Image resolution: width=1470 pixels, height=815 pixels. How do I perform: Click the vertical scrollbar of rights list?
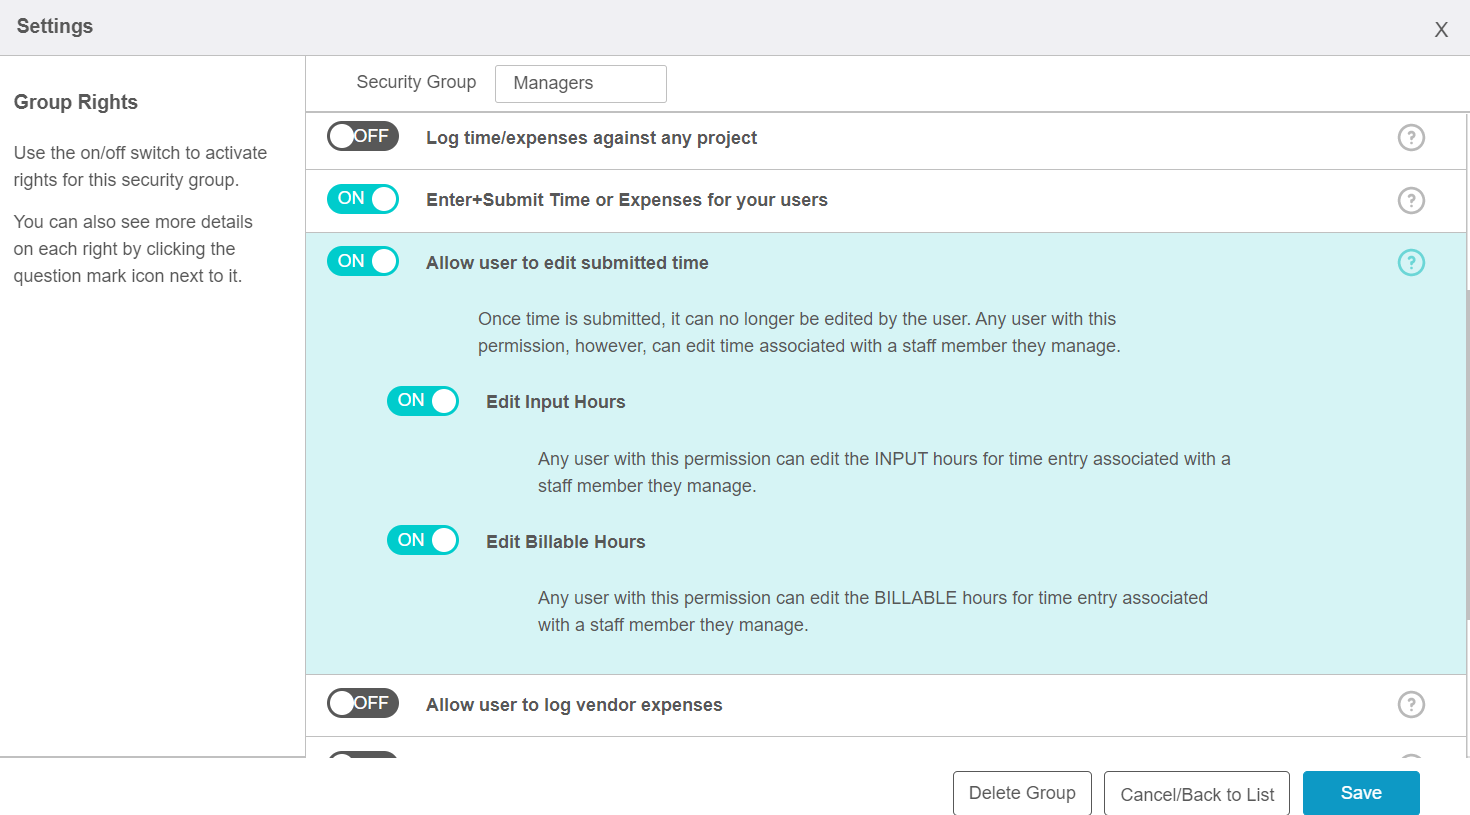(1467, 455)
